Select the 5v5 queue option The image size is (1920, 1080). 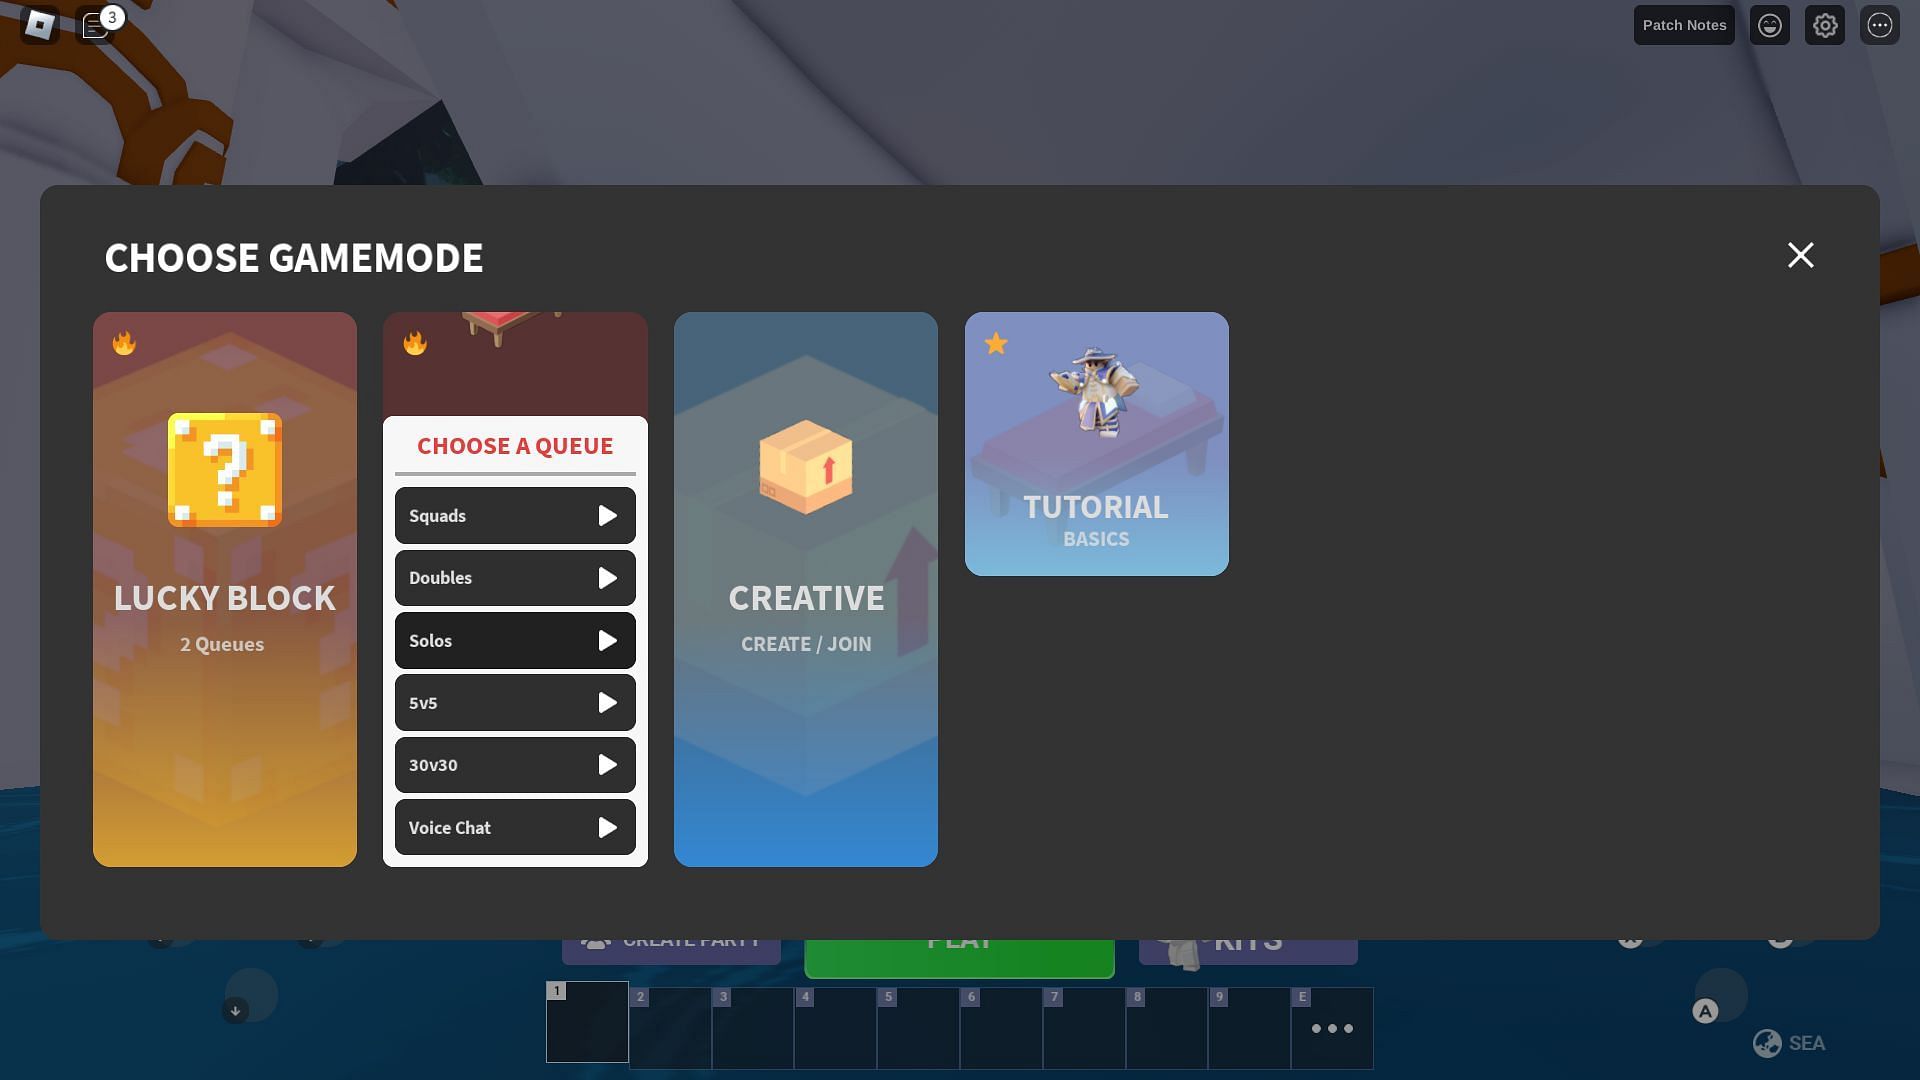pos(514,702)
